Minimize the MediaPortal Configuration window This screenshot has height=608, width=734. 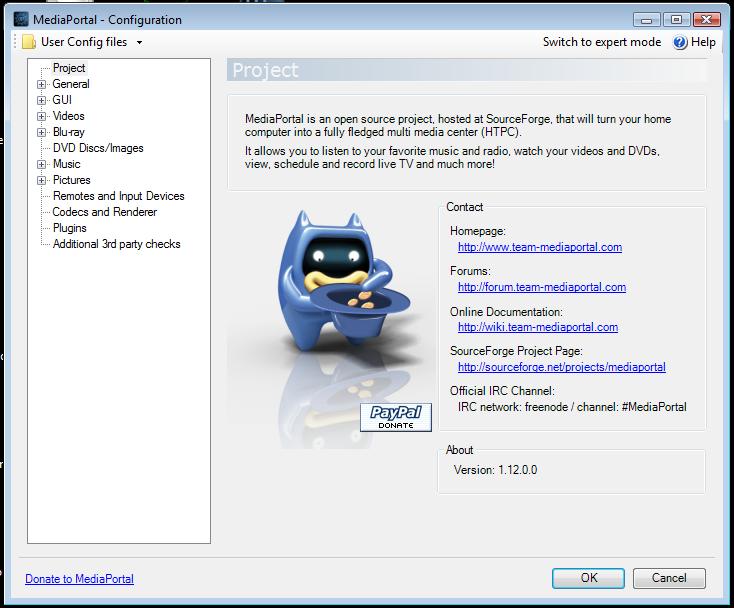(x=646, y=20)
